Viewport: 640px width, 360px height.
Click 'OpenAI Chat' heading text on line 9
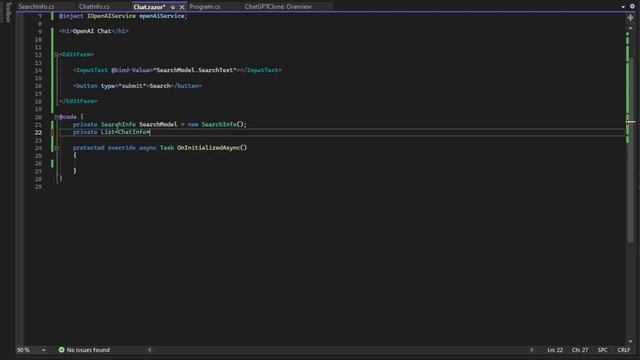(92, 31)
